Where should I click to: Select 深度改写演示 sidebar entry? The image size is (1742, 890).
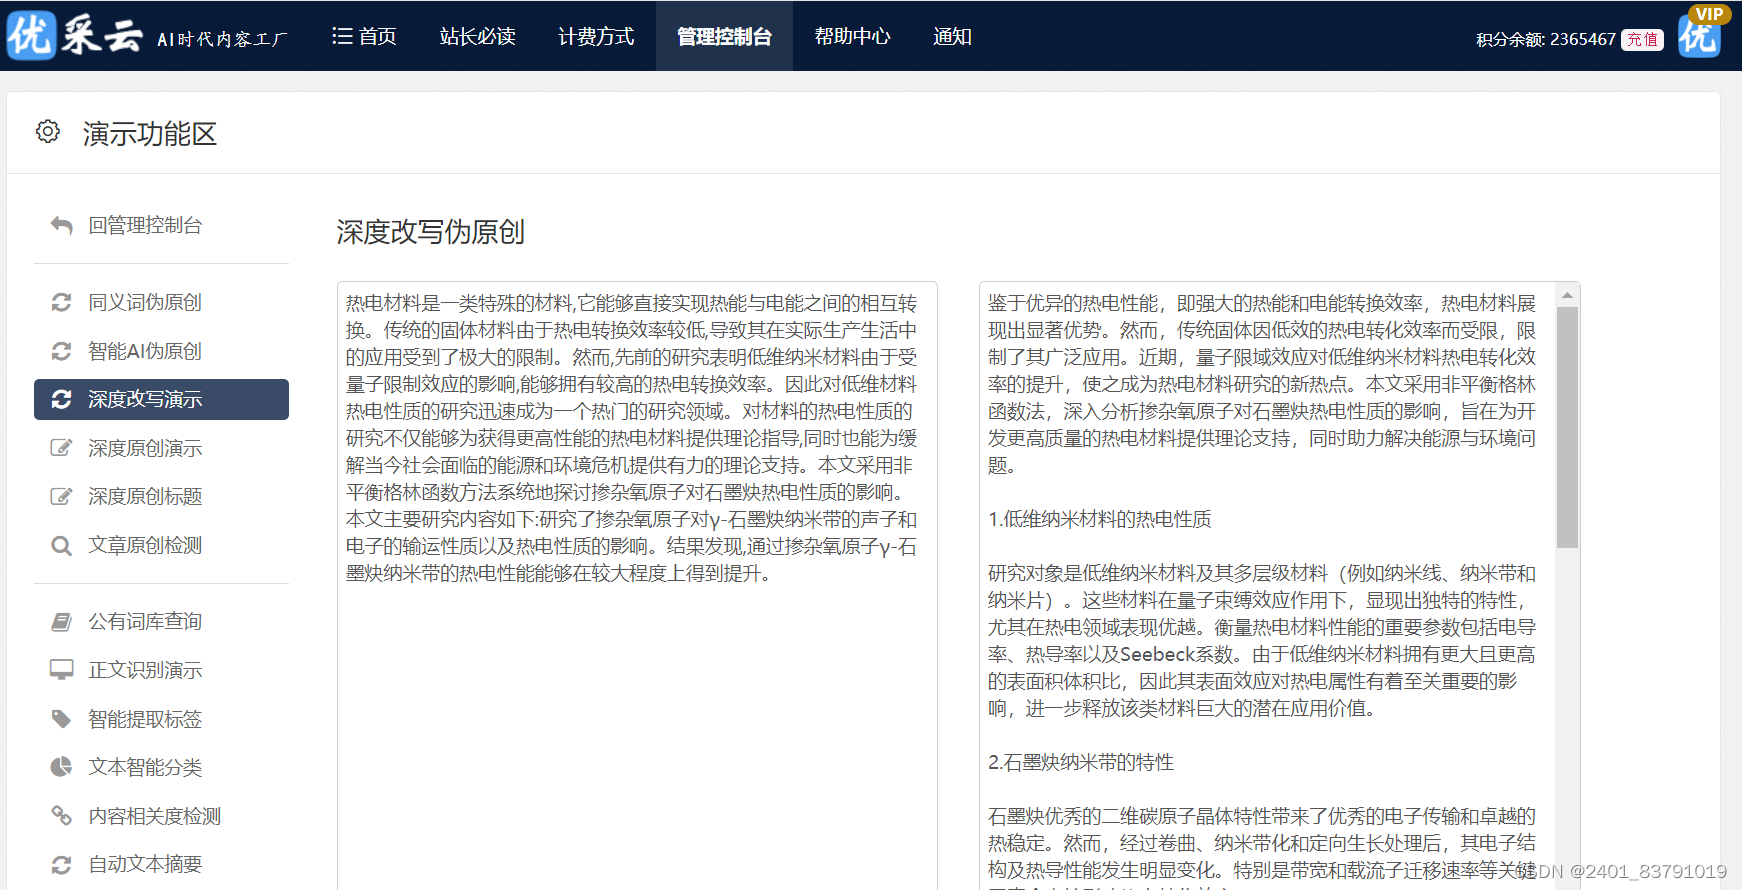[161, 399]
